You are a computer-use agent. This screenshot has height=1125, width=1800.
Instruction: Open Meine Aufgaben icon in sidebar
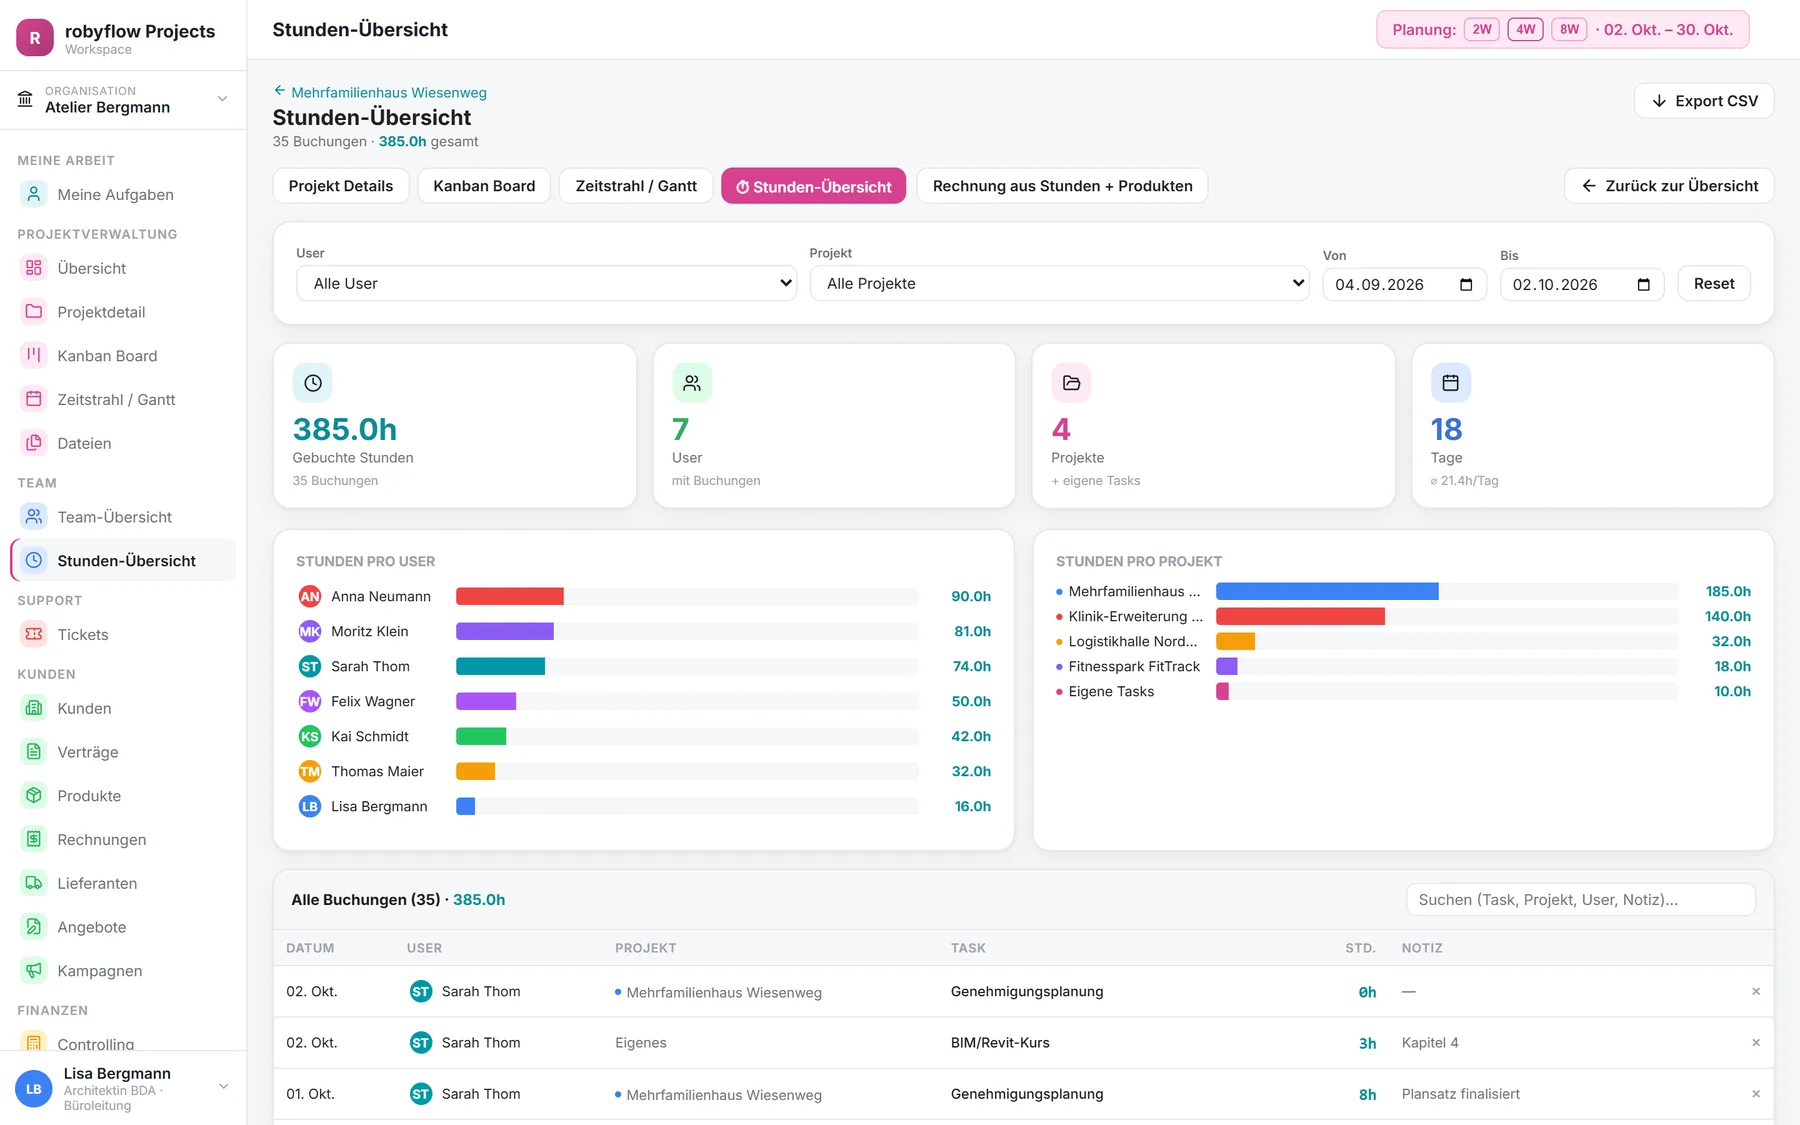coord(34,194)
